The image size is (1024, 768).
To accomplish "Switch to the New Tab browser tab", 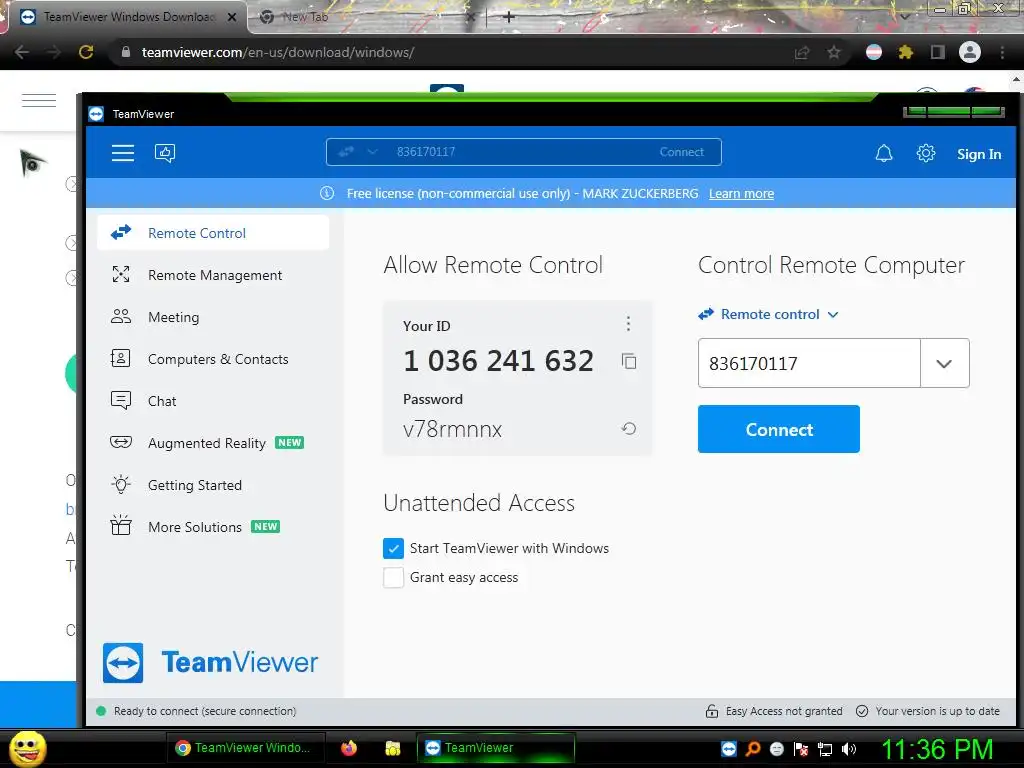I will [366, 17].
